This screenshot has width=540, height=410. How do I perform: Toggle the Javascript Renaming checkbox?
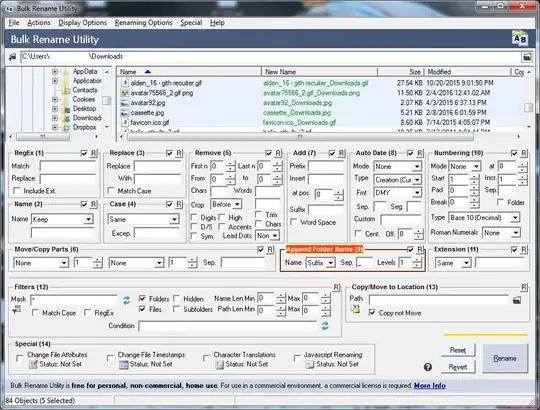(297, 358)
